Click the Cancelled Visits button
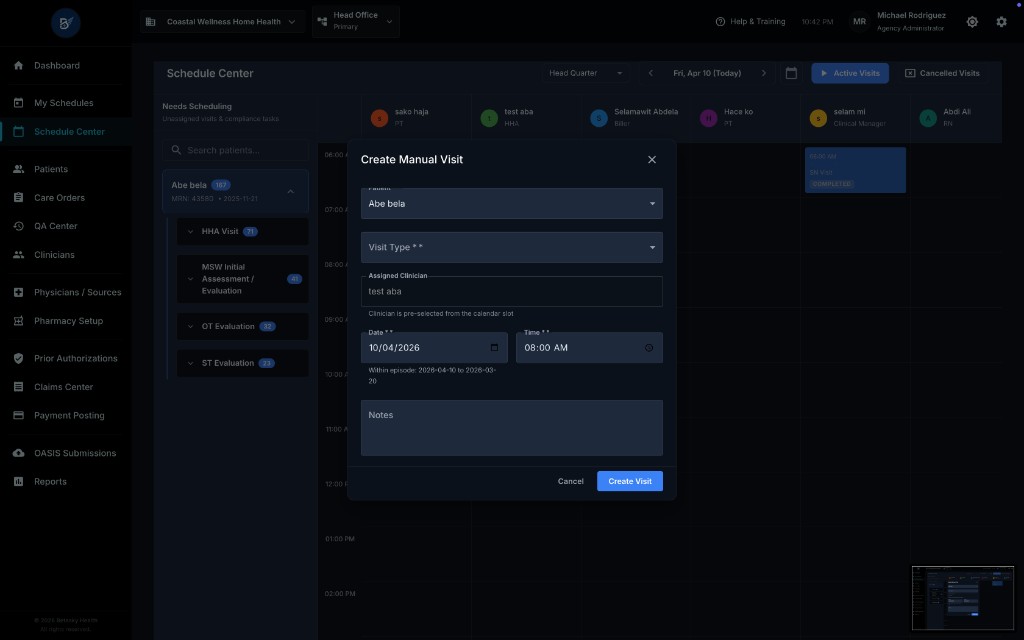Viewport: 1024px width, 640px height. [x=942, y=73]
